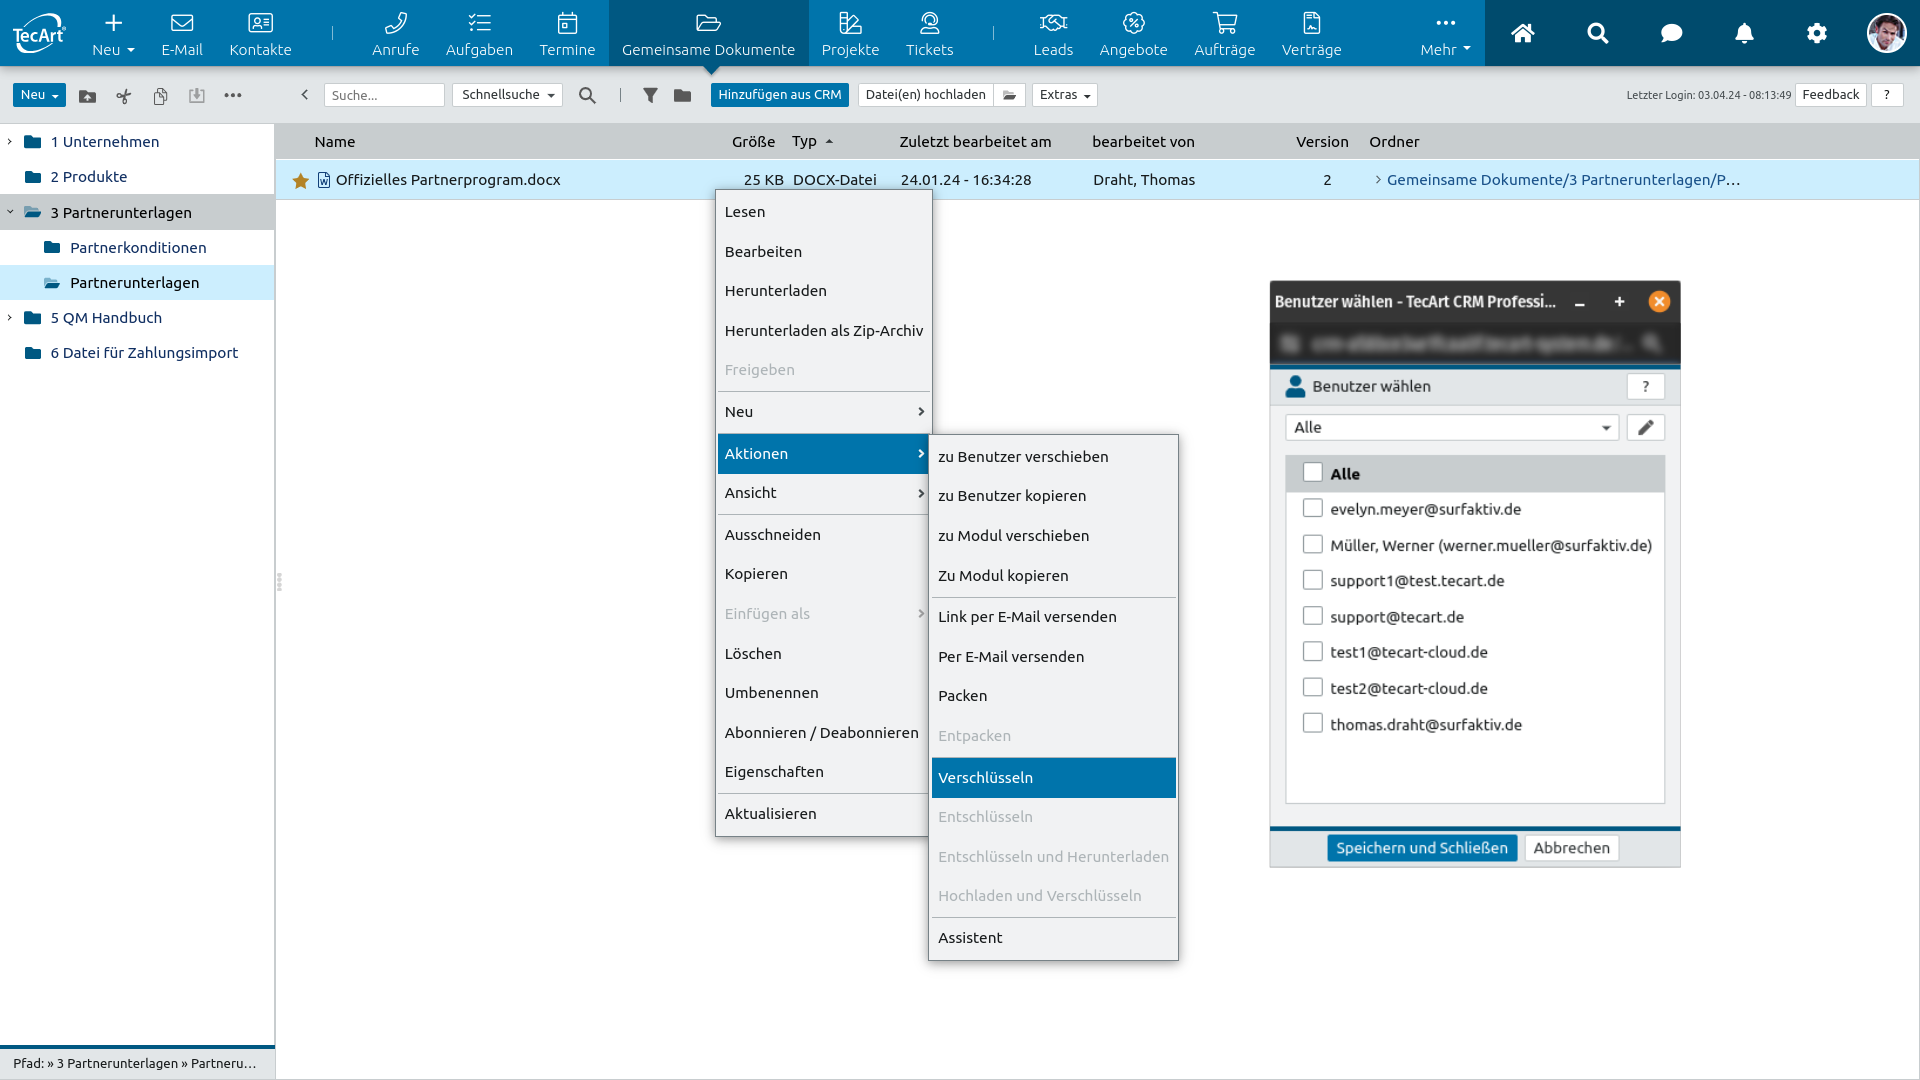Expand the 5 QM Handbuch folder

click(10, 318)
